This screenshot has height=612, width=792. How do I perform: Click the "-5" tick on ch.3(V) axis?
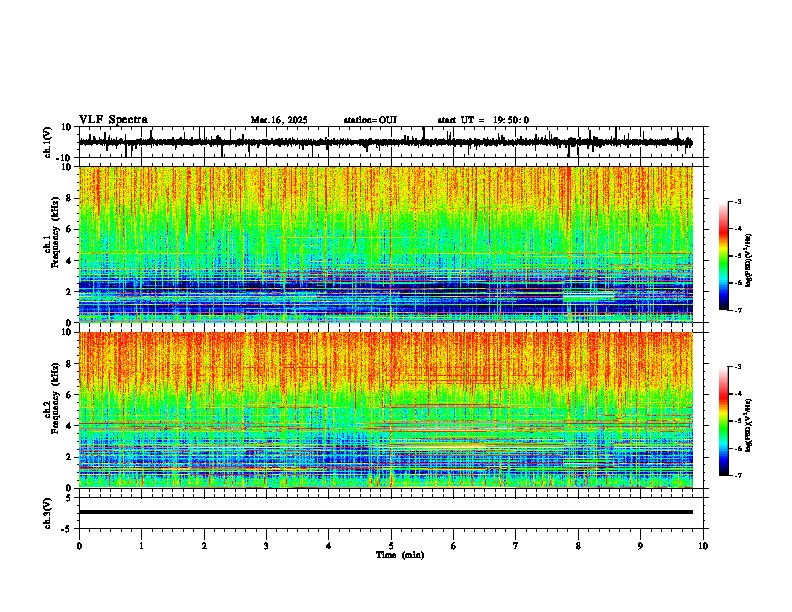68,529
